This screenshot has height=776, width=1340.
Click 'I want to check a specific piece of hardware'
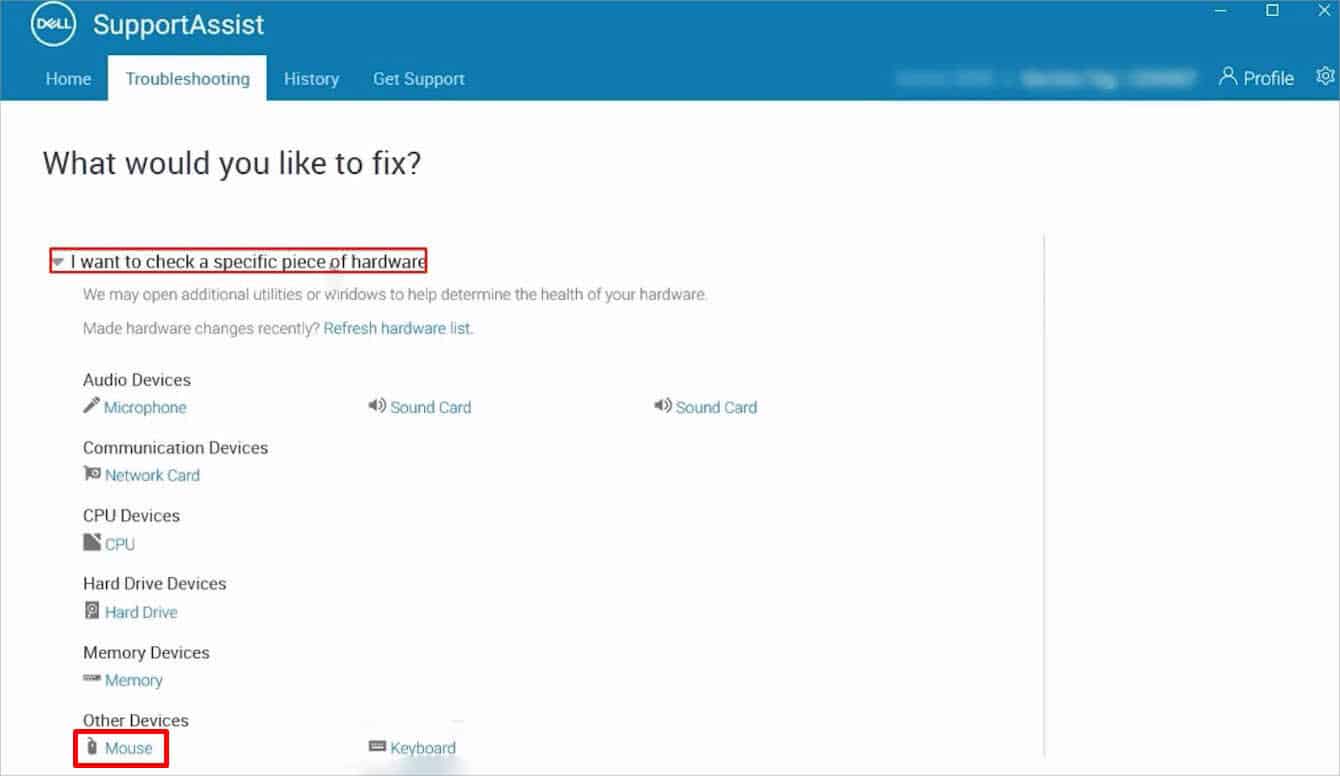pyautogui.click(x=248, y=262)
